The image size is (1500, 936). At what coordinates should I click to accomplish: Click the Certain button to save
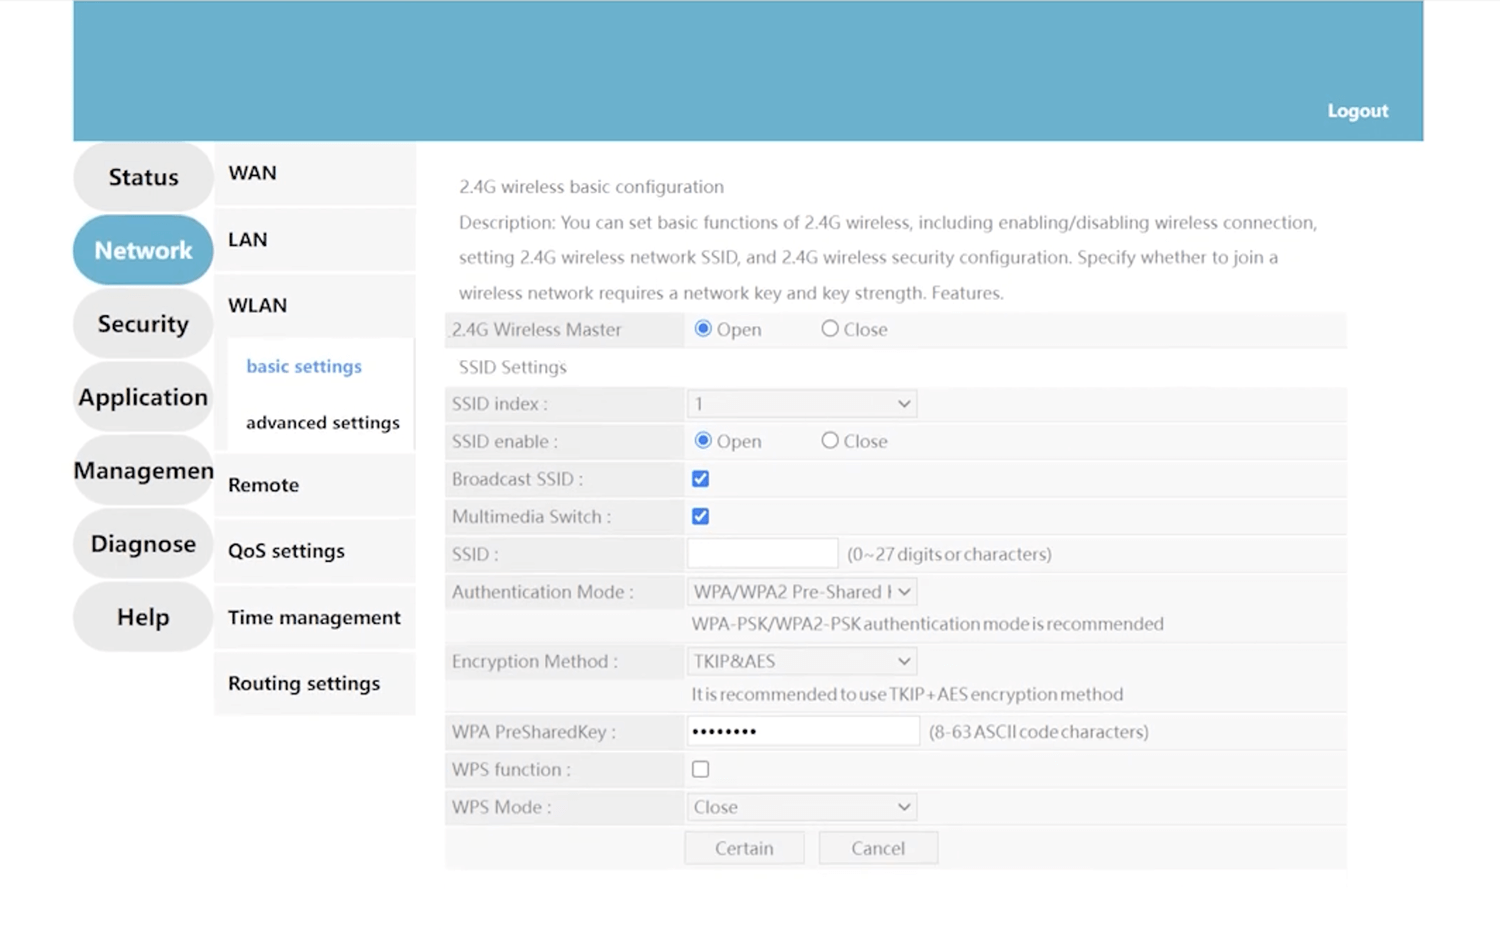click(x=744, y=848)
